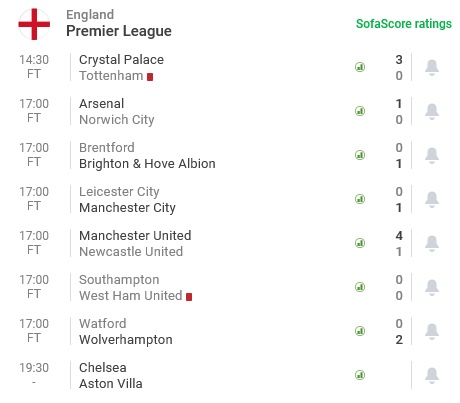This screenshot has height=403, width=460.
Task: Open statistics icon for Arsenal vs Norwich City
Action: [x=360, y=111]
